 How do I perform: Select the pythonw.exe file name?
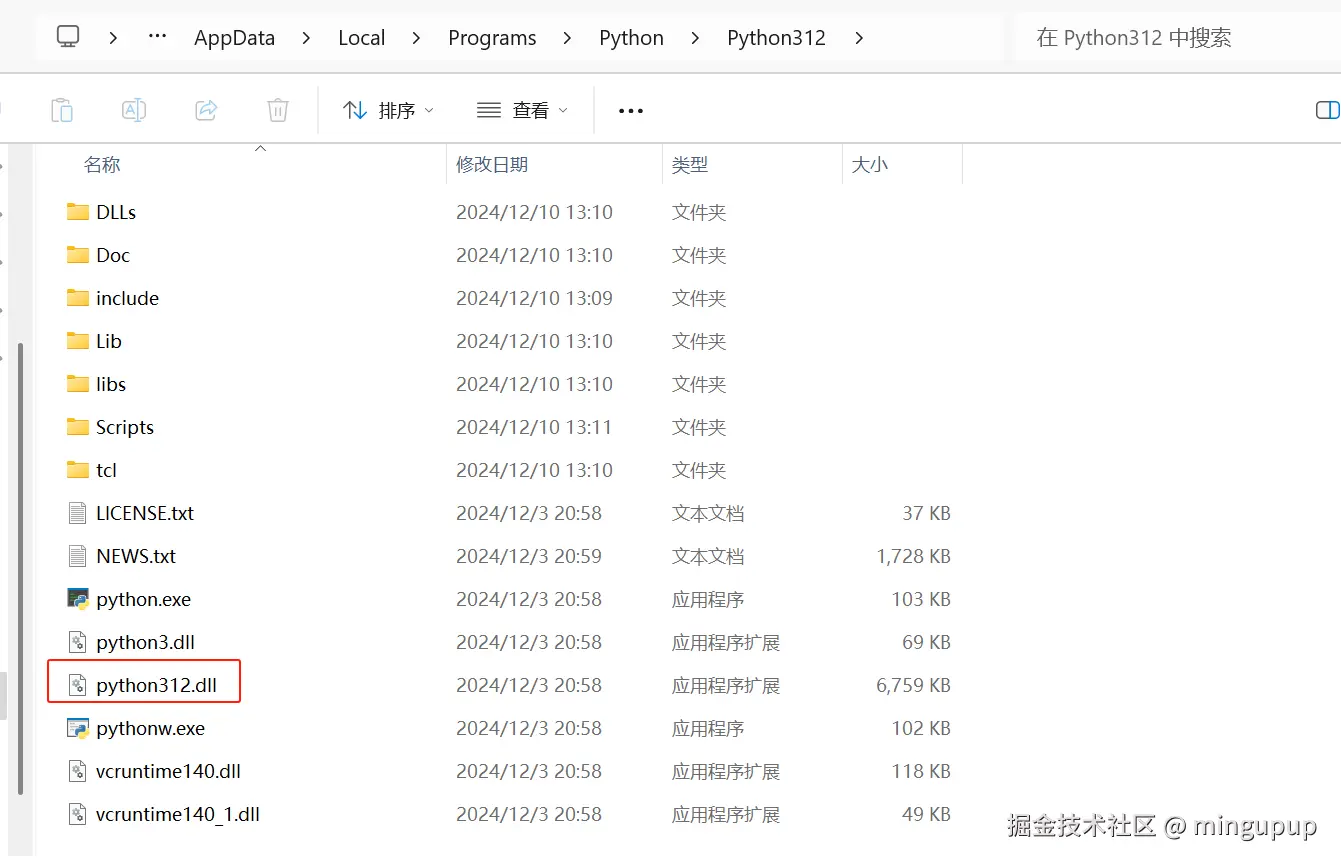click(x=151, y=728)
